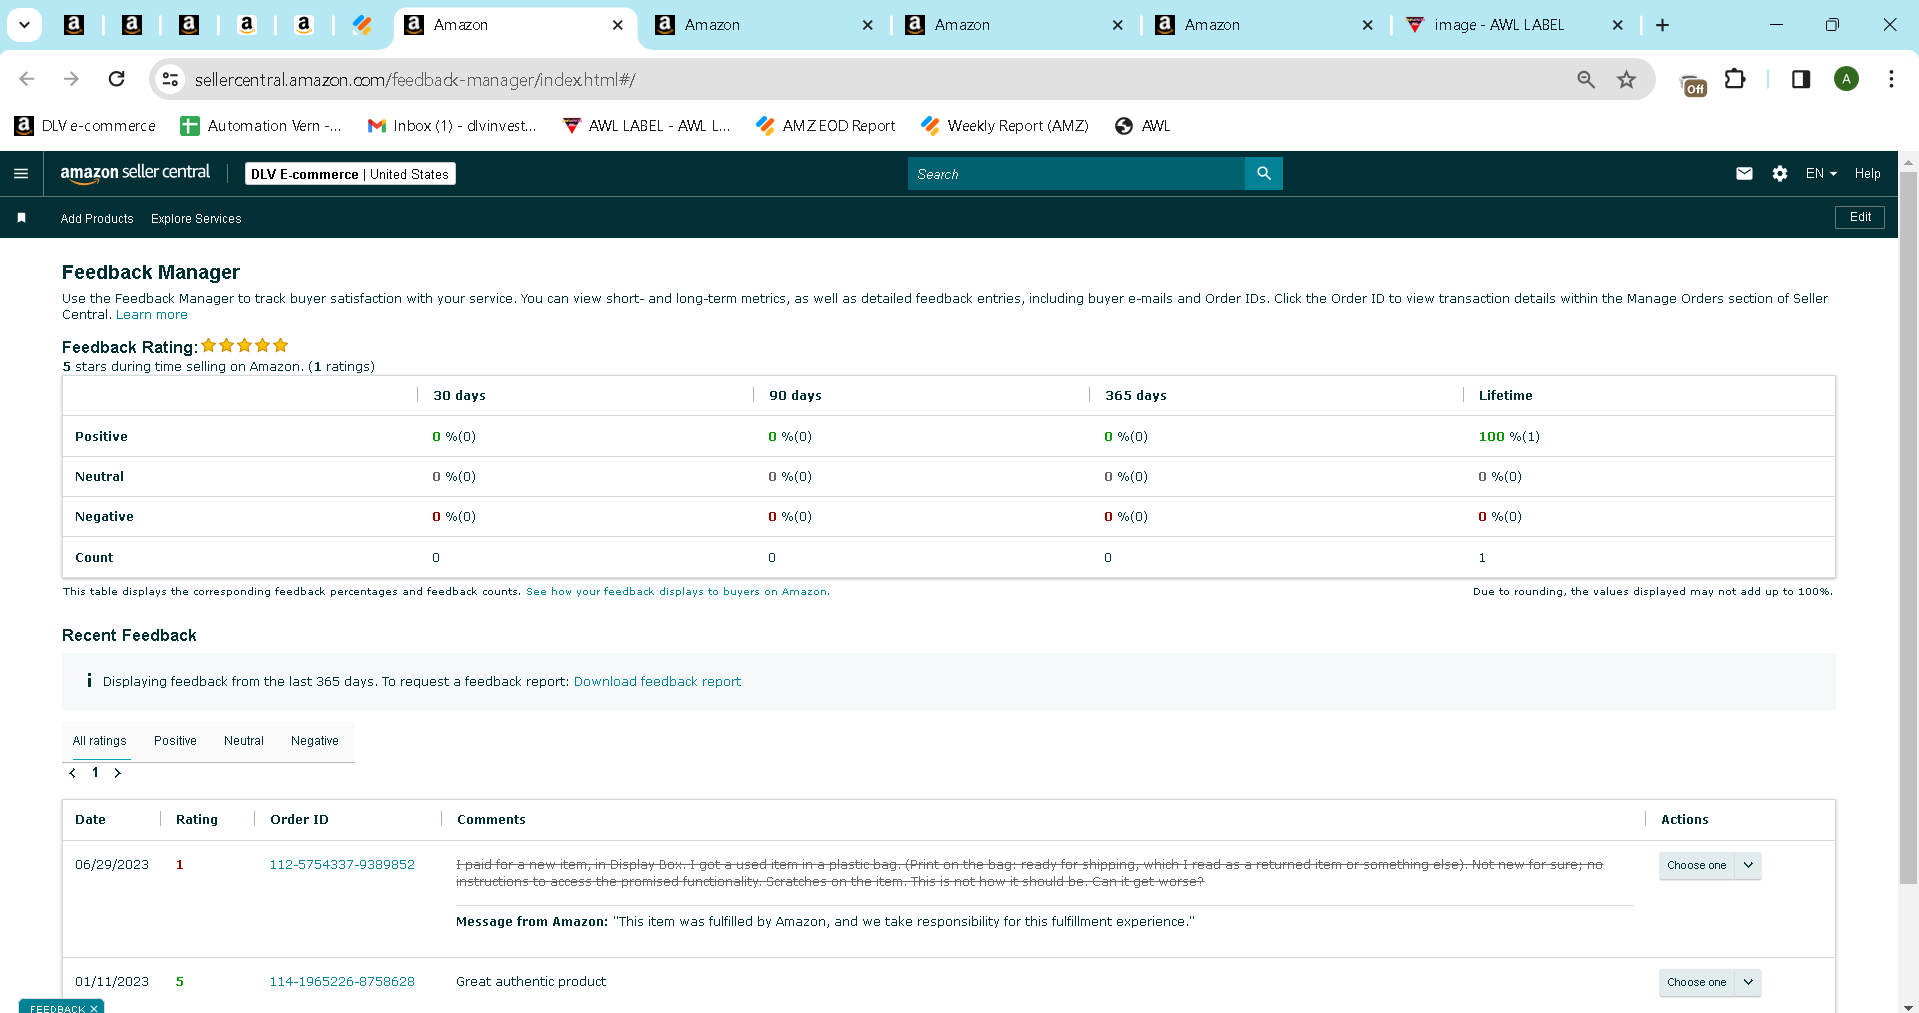This screenshot has width=1919, height=1013.
Task: Open the AWL globe bookmark
Action: pos(1143,126)
